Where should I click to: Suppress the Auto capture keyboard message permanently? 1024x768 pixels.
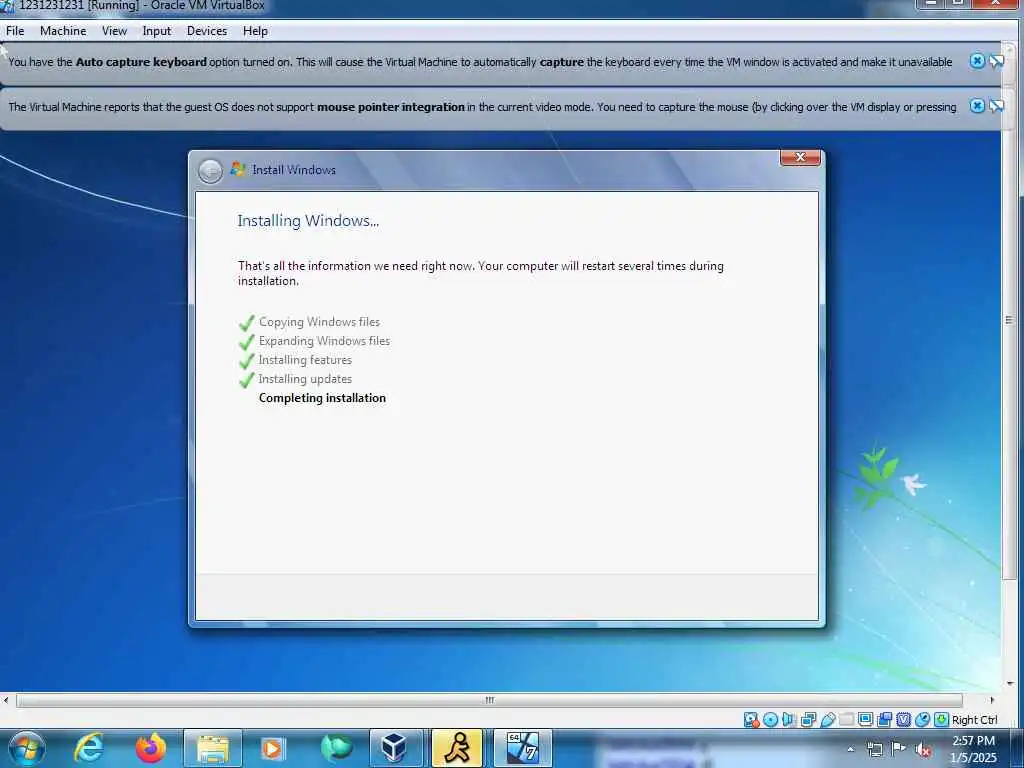coord(996,61)
